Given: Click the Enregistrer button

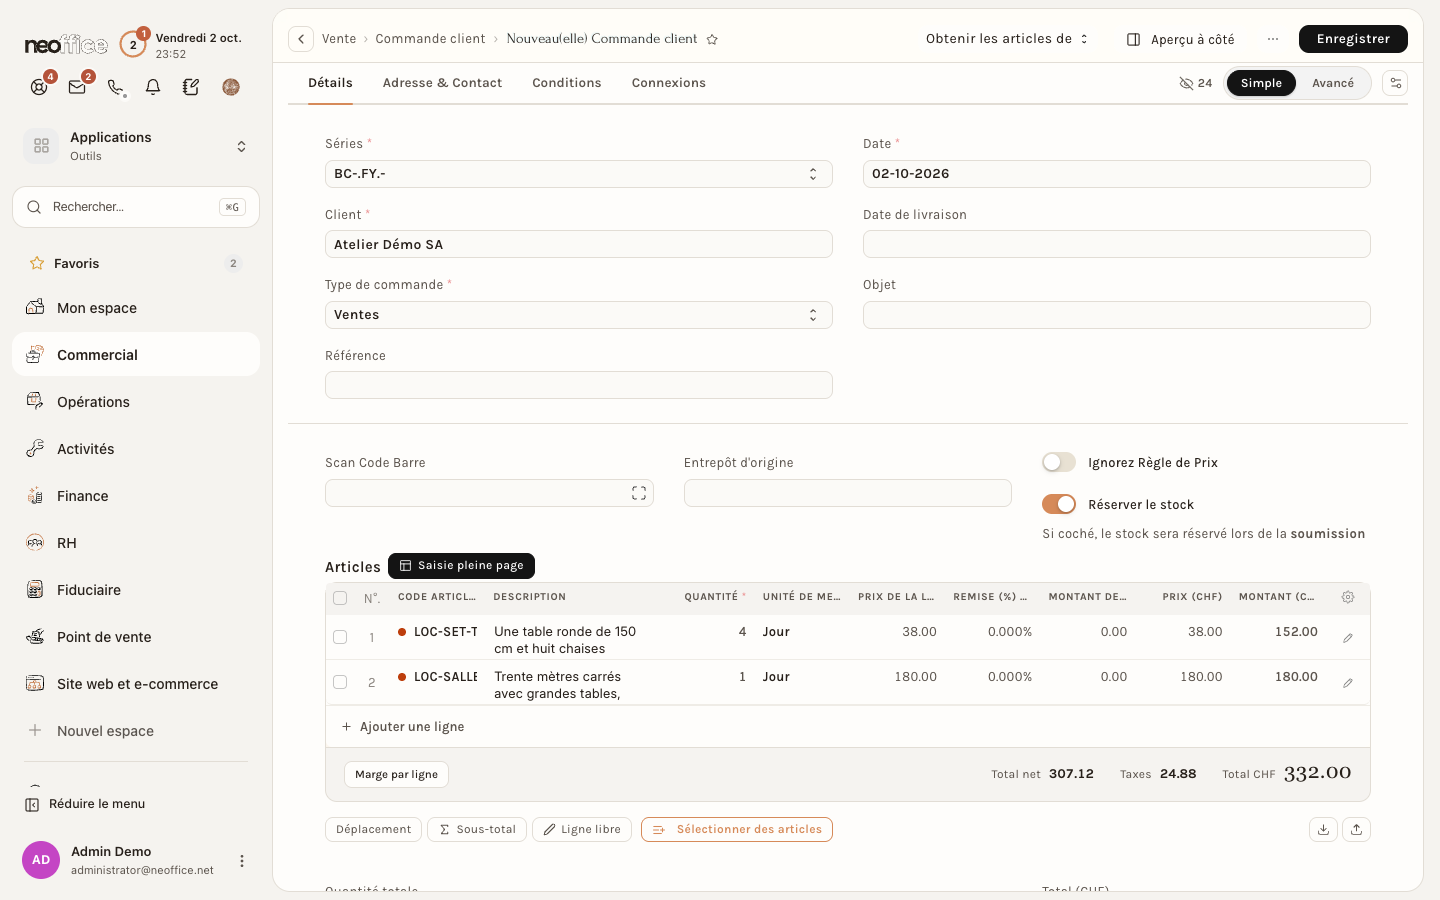Looking at the screenshot, I should 1353,39.
